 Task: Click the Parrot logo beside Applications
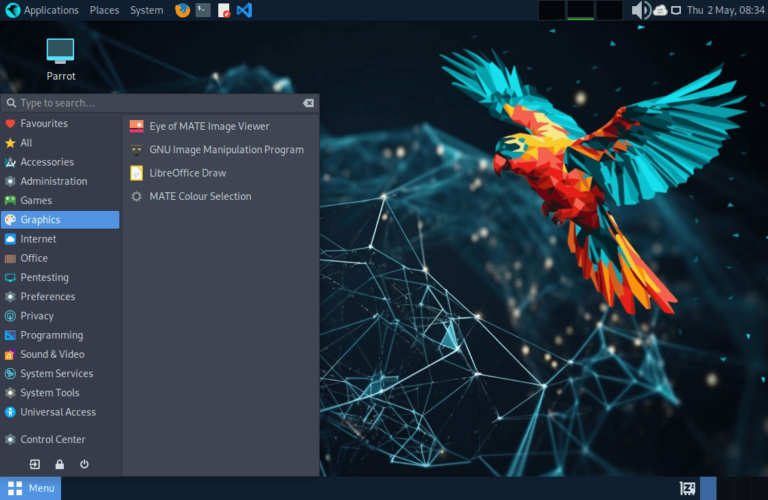[x=12, y=10]
